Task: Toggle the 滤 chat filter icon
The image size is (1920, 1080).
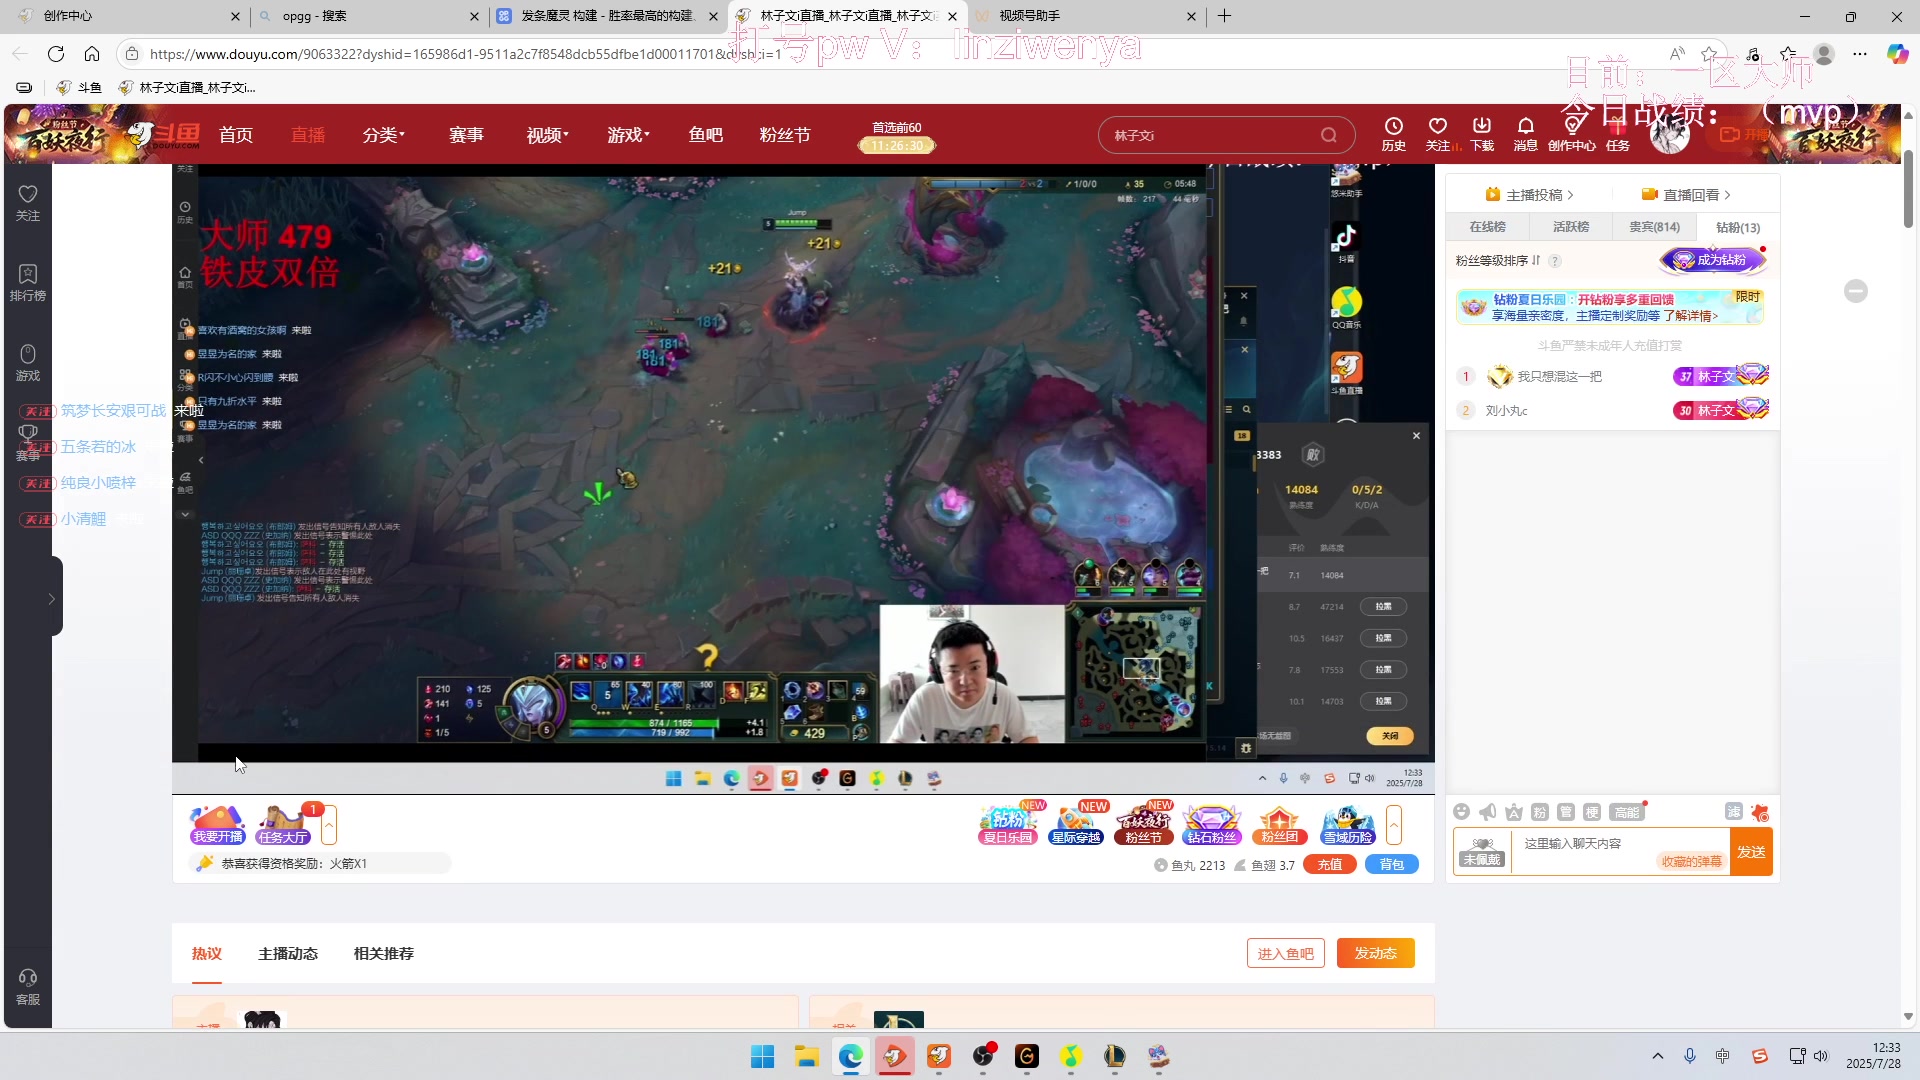Action: coord(1734,811)
